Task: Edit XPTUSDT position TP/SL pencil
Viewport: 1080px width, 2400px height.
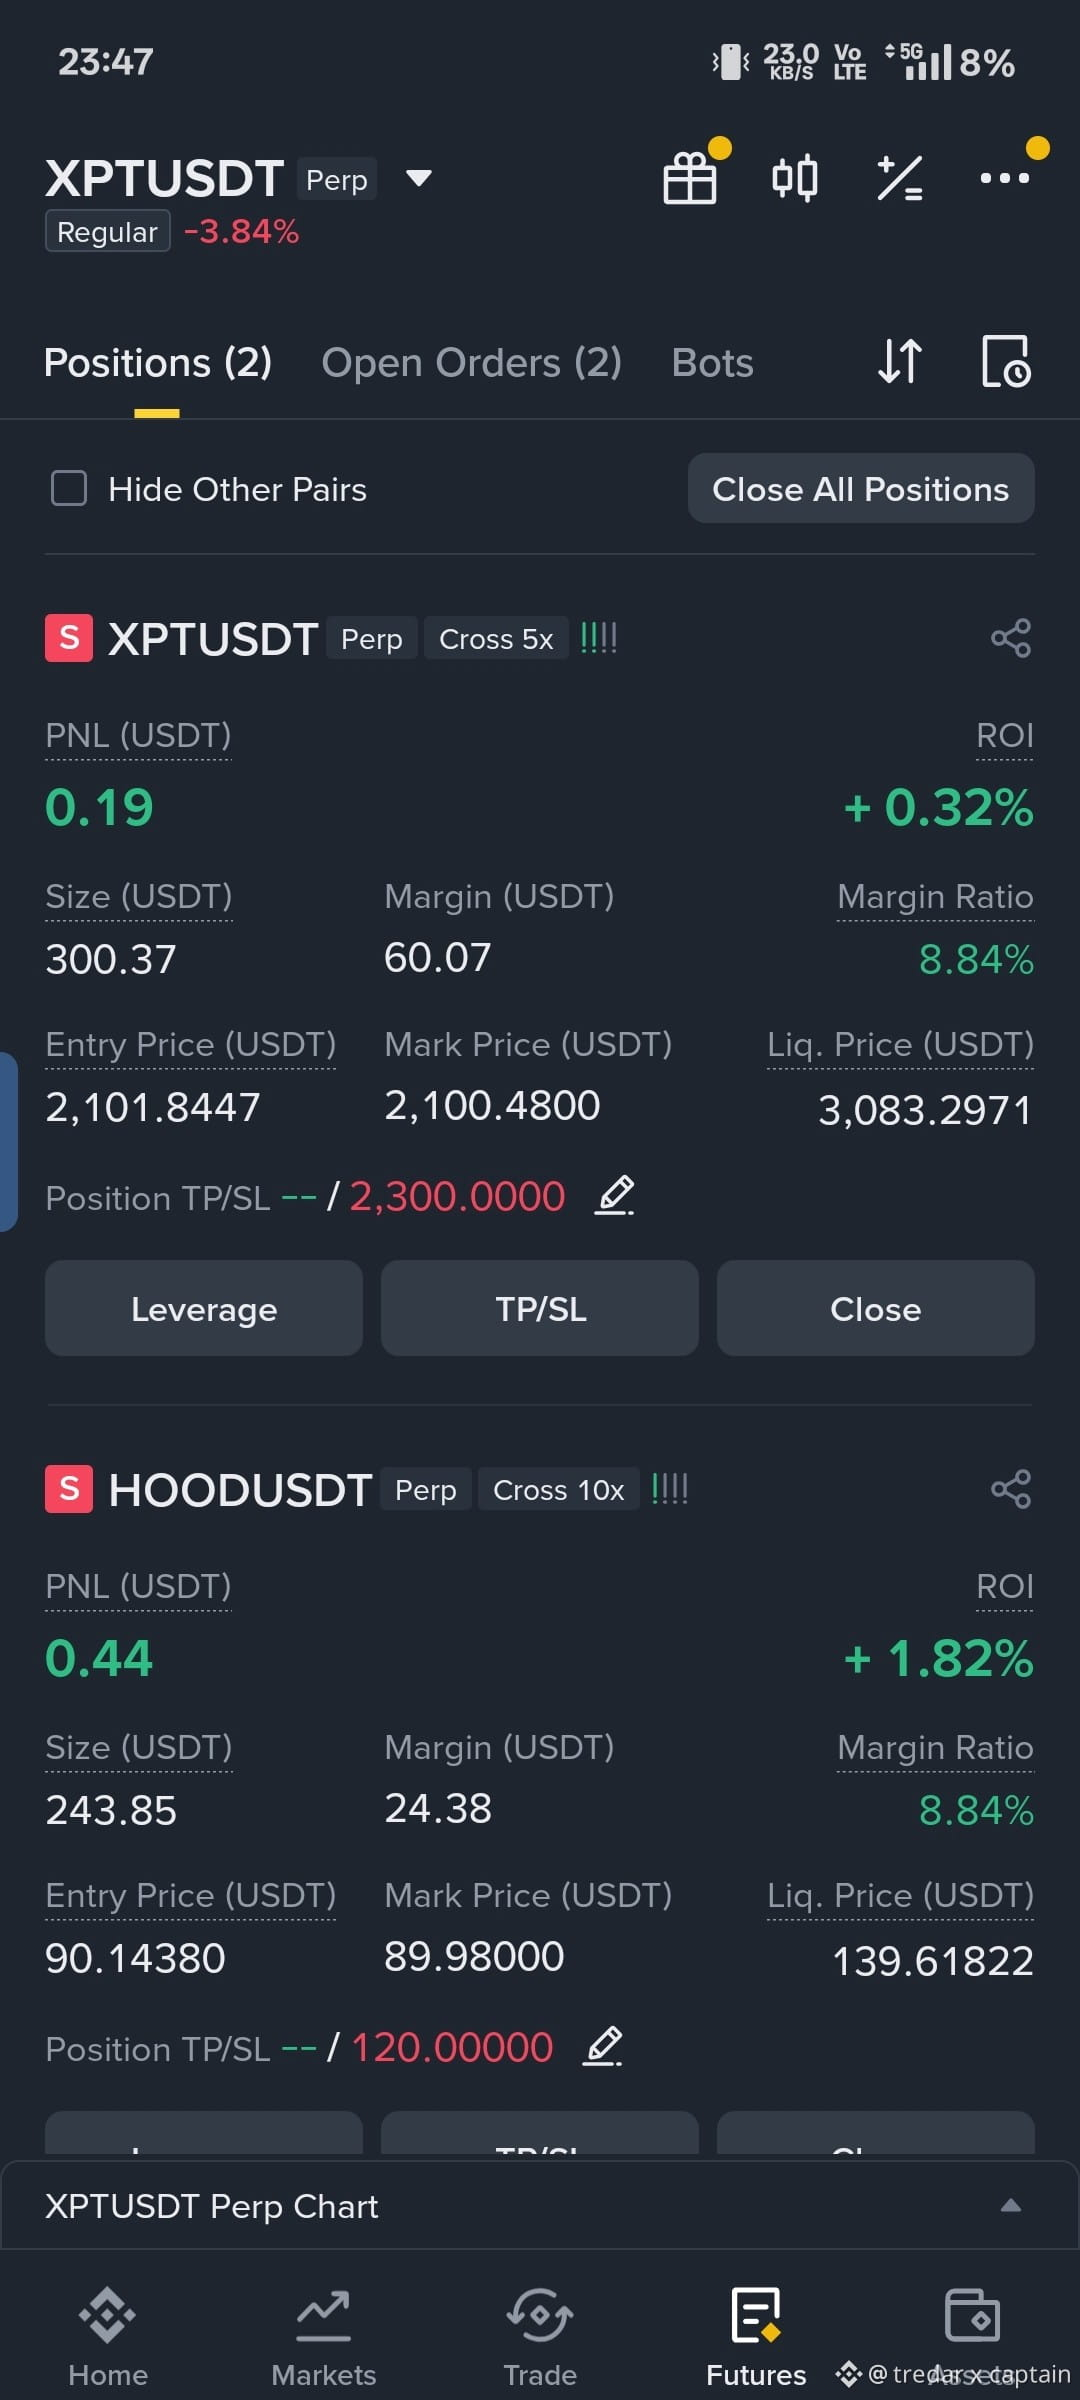Action: (x=615, y=1196)
